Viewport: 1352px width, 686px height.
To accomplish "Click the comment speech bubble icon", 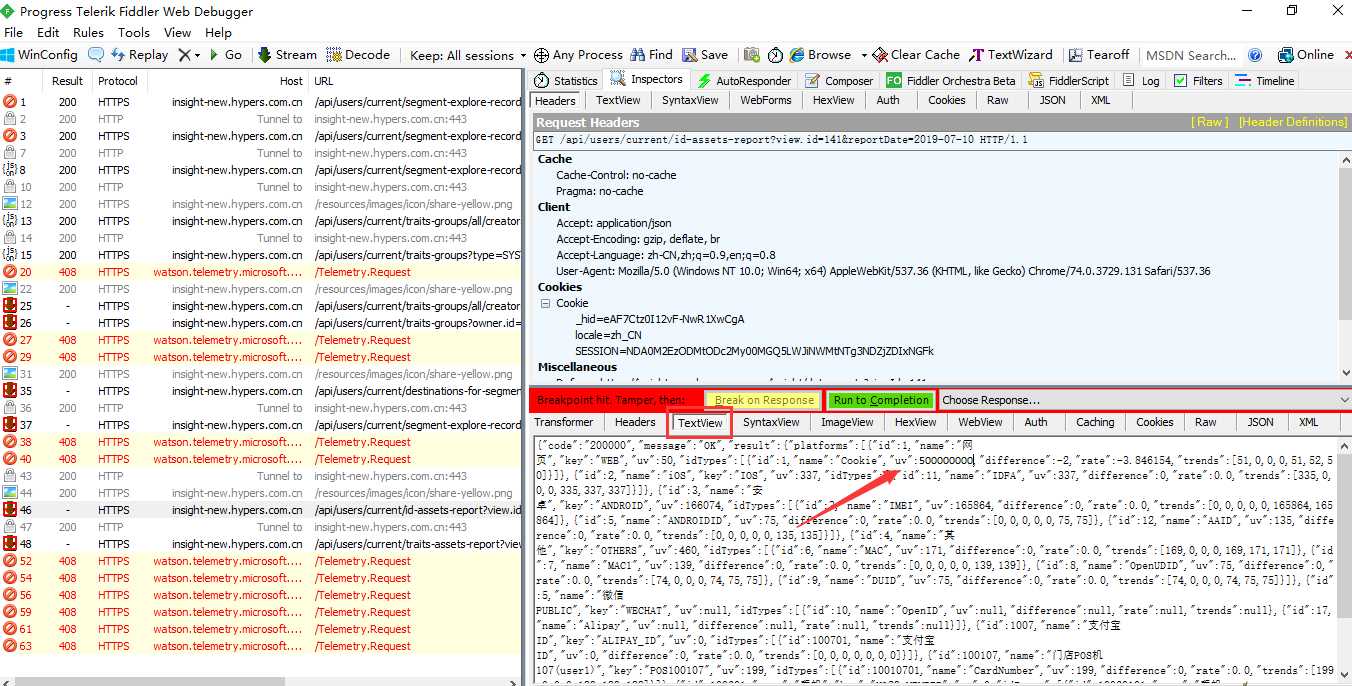I will click(x=96, y=55).
